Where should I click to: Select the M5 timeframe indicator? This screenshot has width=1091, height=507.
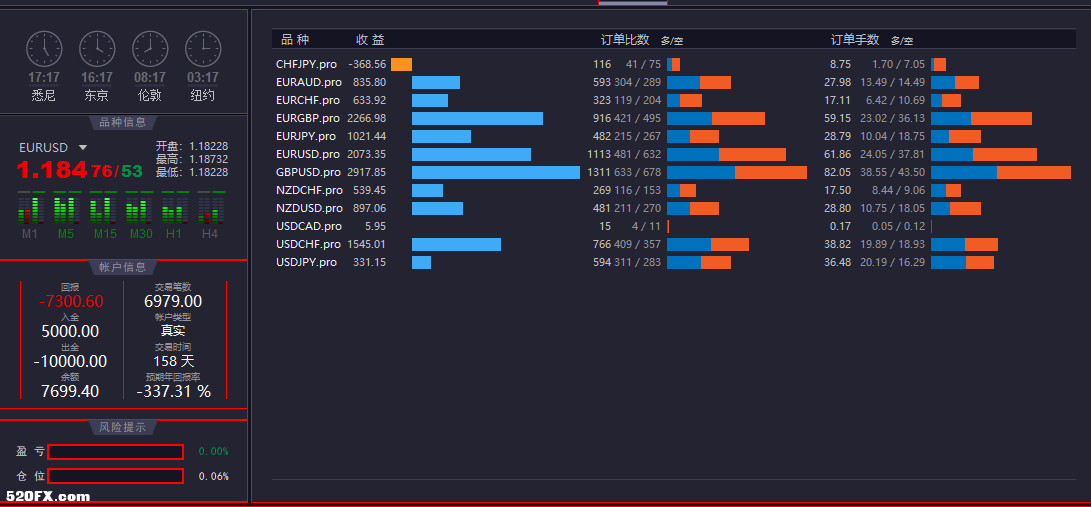coord(65,214)
